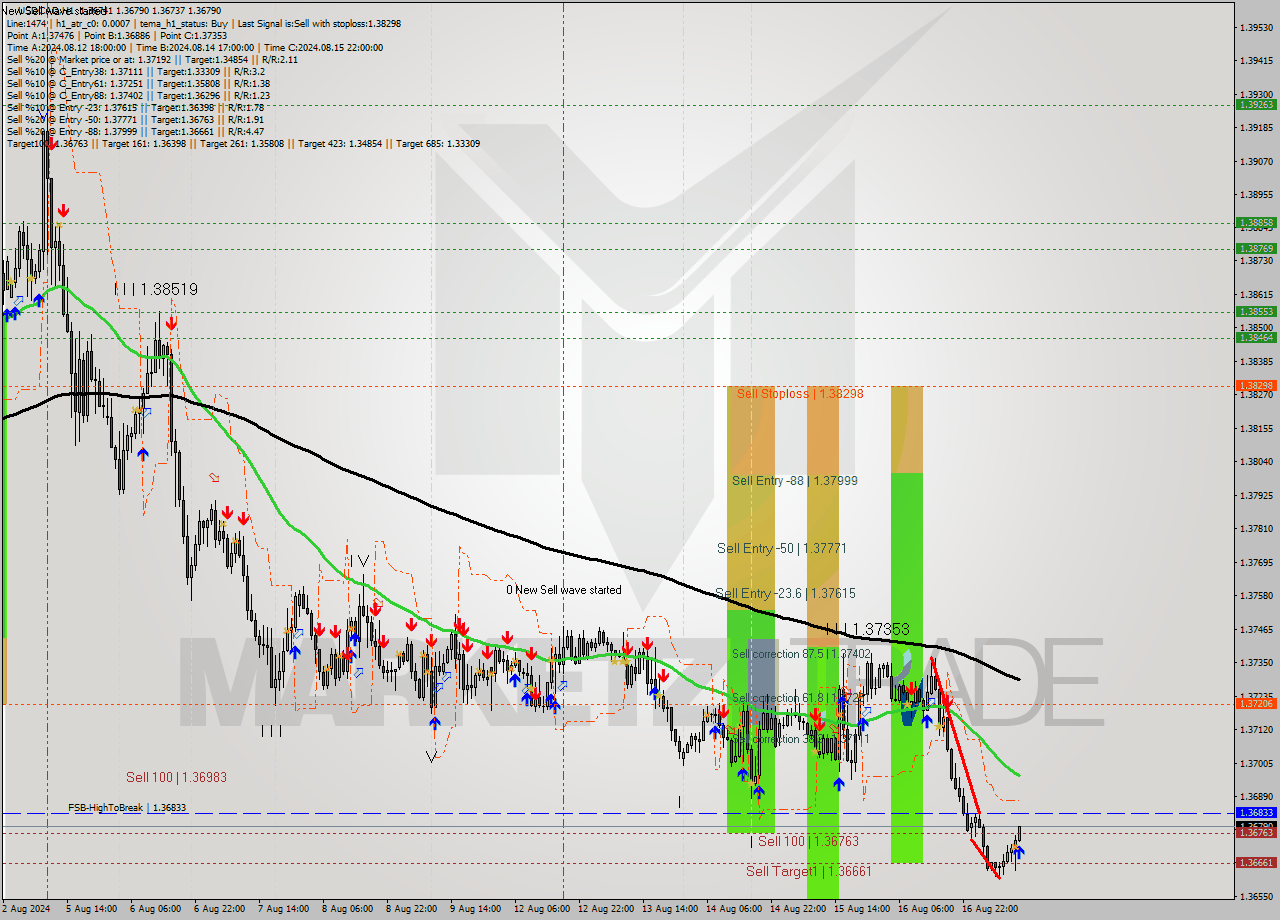Click red price tag 1.36661 on axis

[x=1256, y=862]
